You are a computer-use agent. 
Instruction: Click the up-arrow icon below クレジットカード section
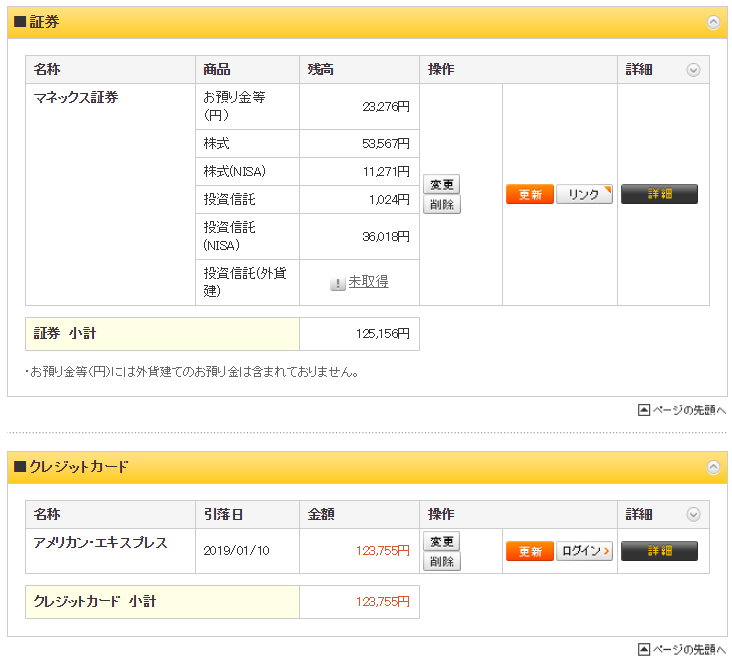644,649
